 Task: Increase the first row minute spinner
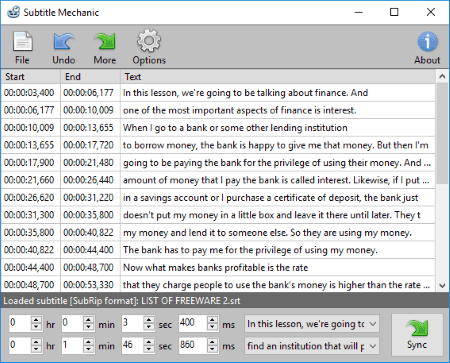coord(88,320)
